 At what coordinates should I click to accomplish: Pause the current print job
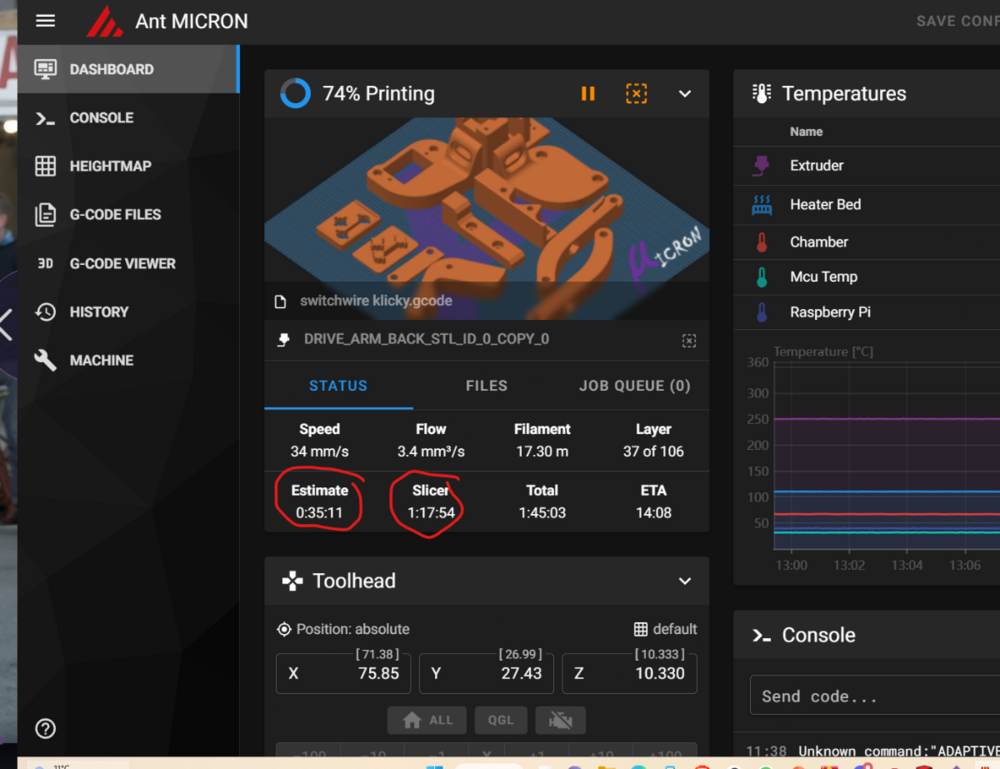point(588,94)
